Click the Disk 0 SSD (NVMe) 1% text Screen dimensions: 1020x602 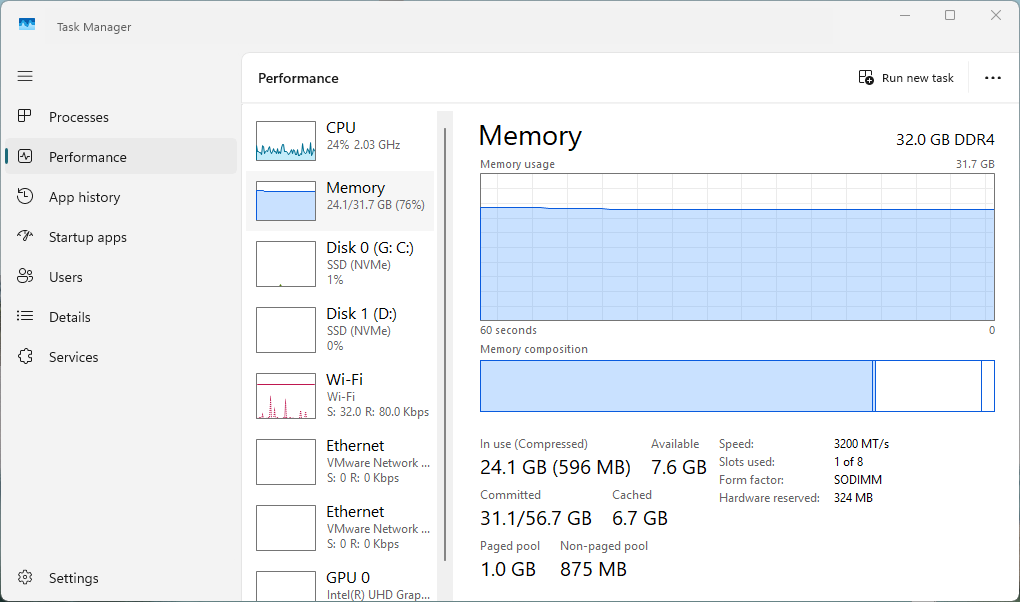(358, 272)
